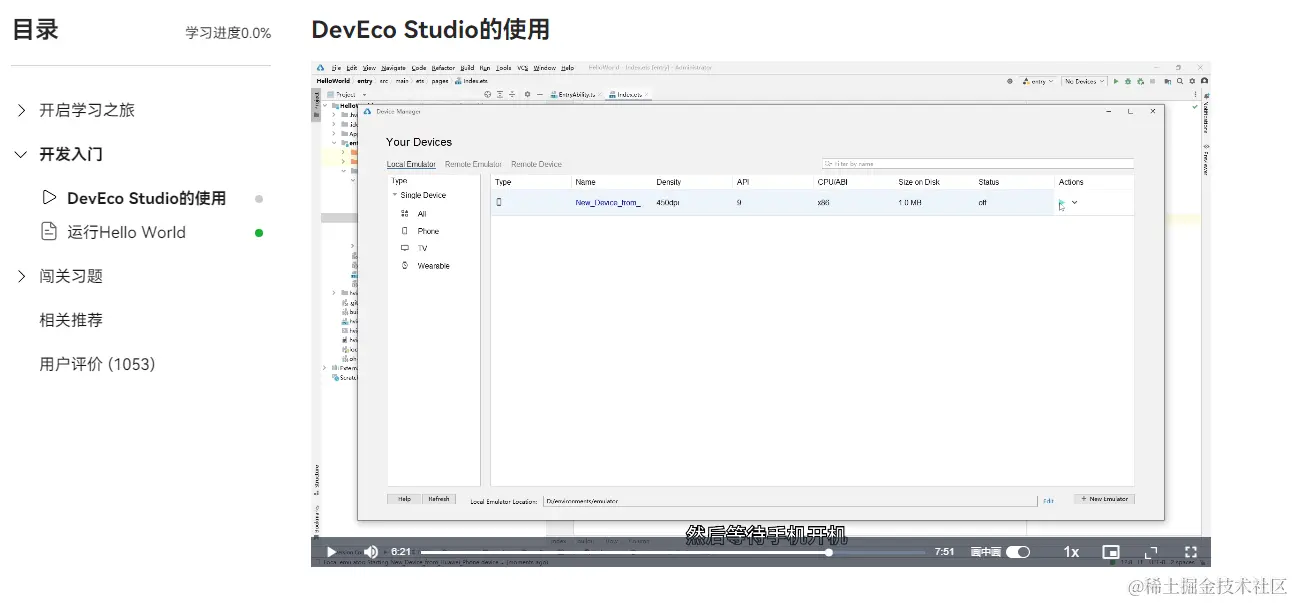
Task: Open the Build menu in DevEco Studio
Action: click(x=466, y=68)
